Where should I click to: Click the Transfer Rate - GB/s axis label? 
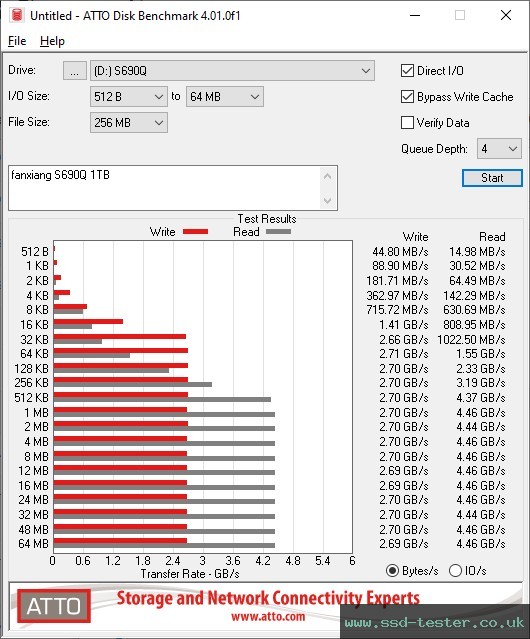pyautogui.click(x=190, y=574)
